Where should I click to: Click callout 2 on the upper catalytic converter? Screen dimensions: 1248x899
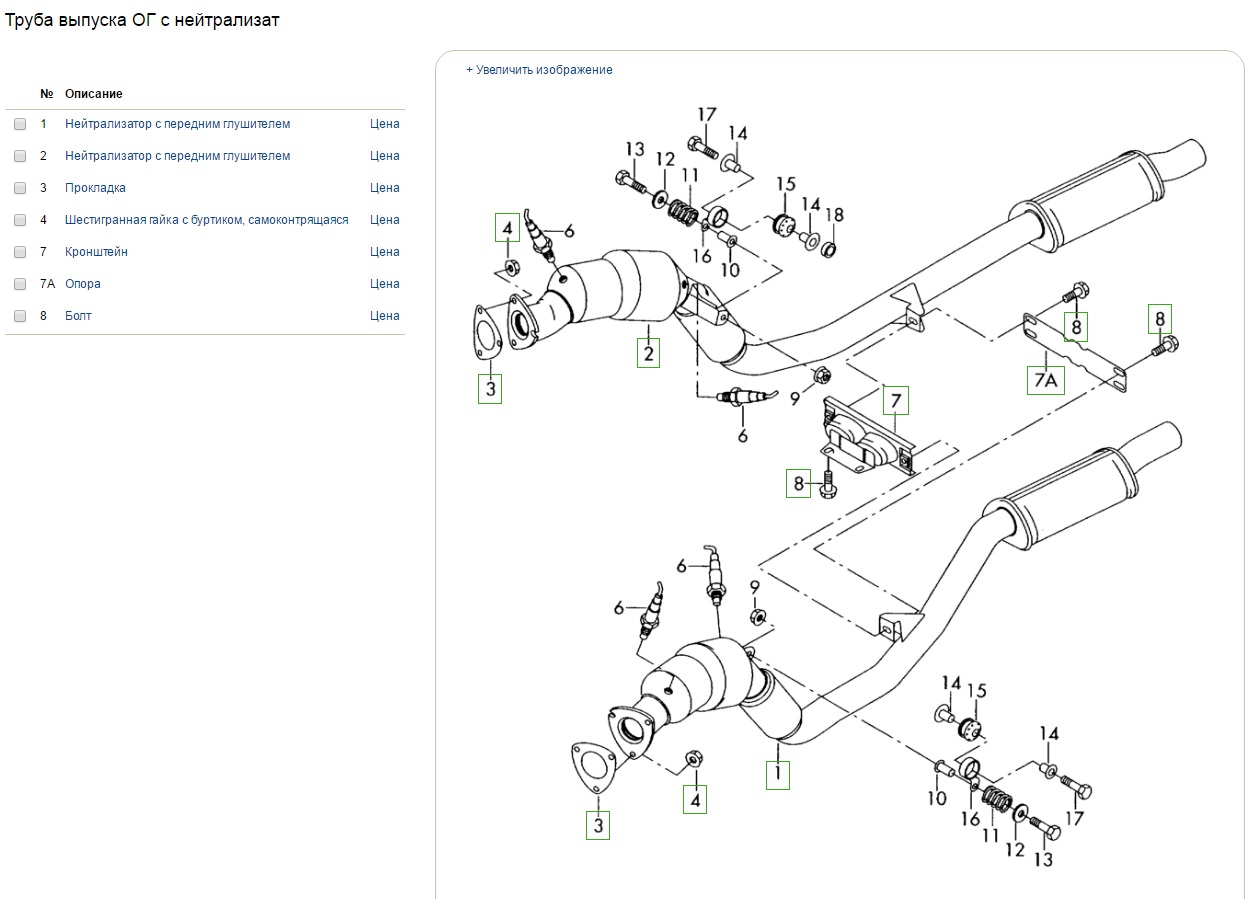(x=648, y=353)
